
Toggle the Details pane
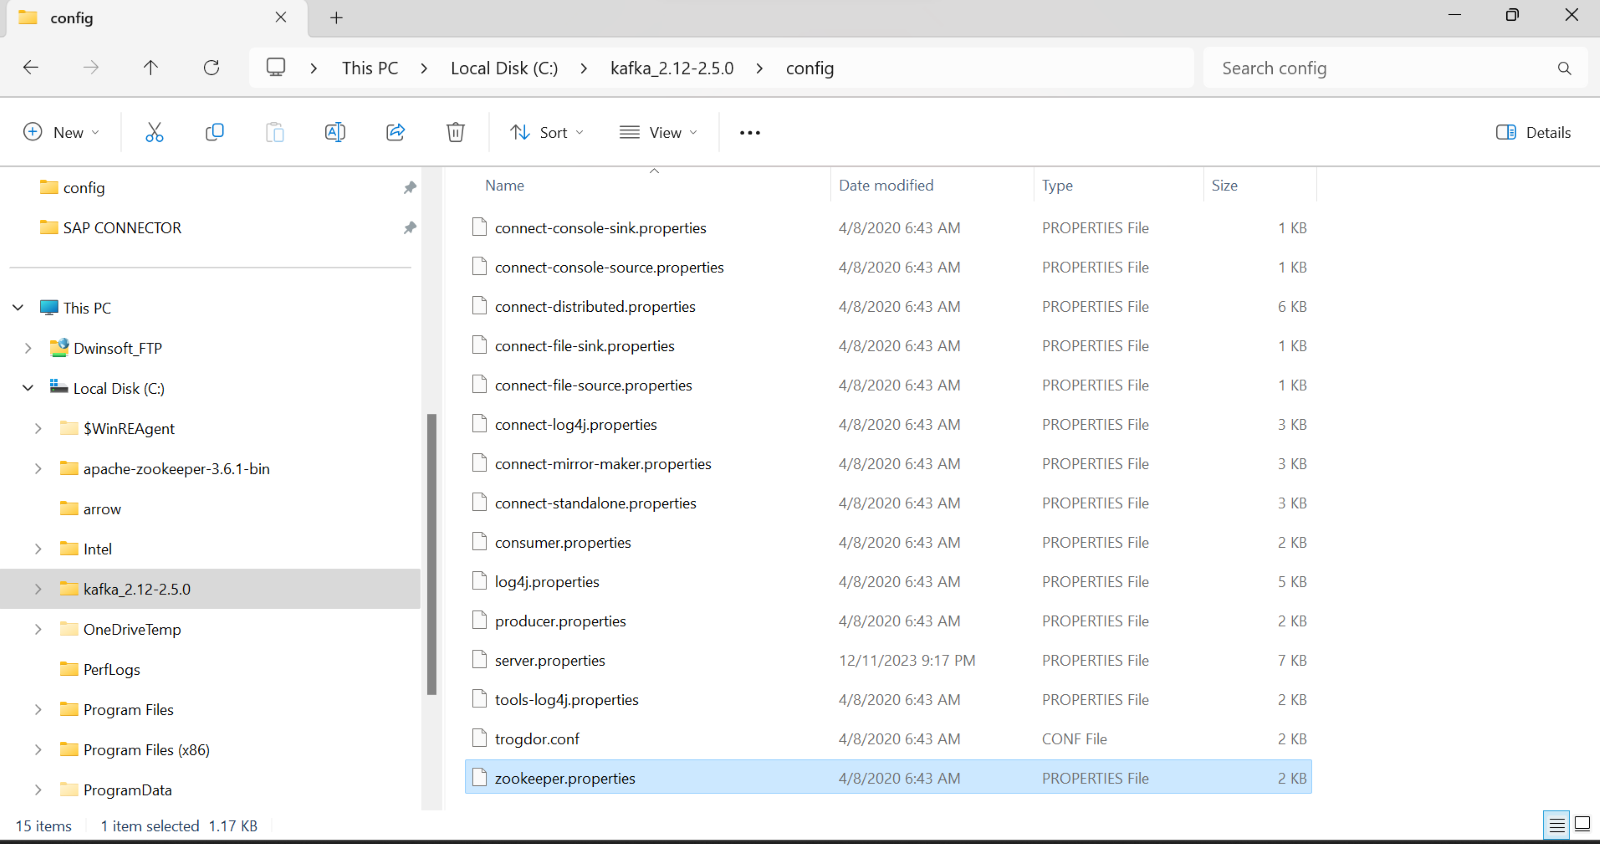coord(1534,132)
